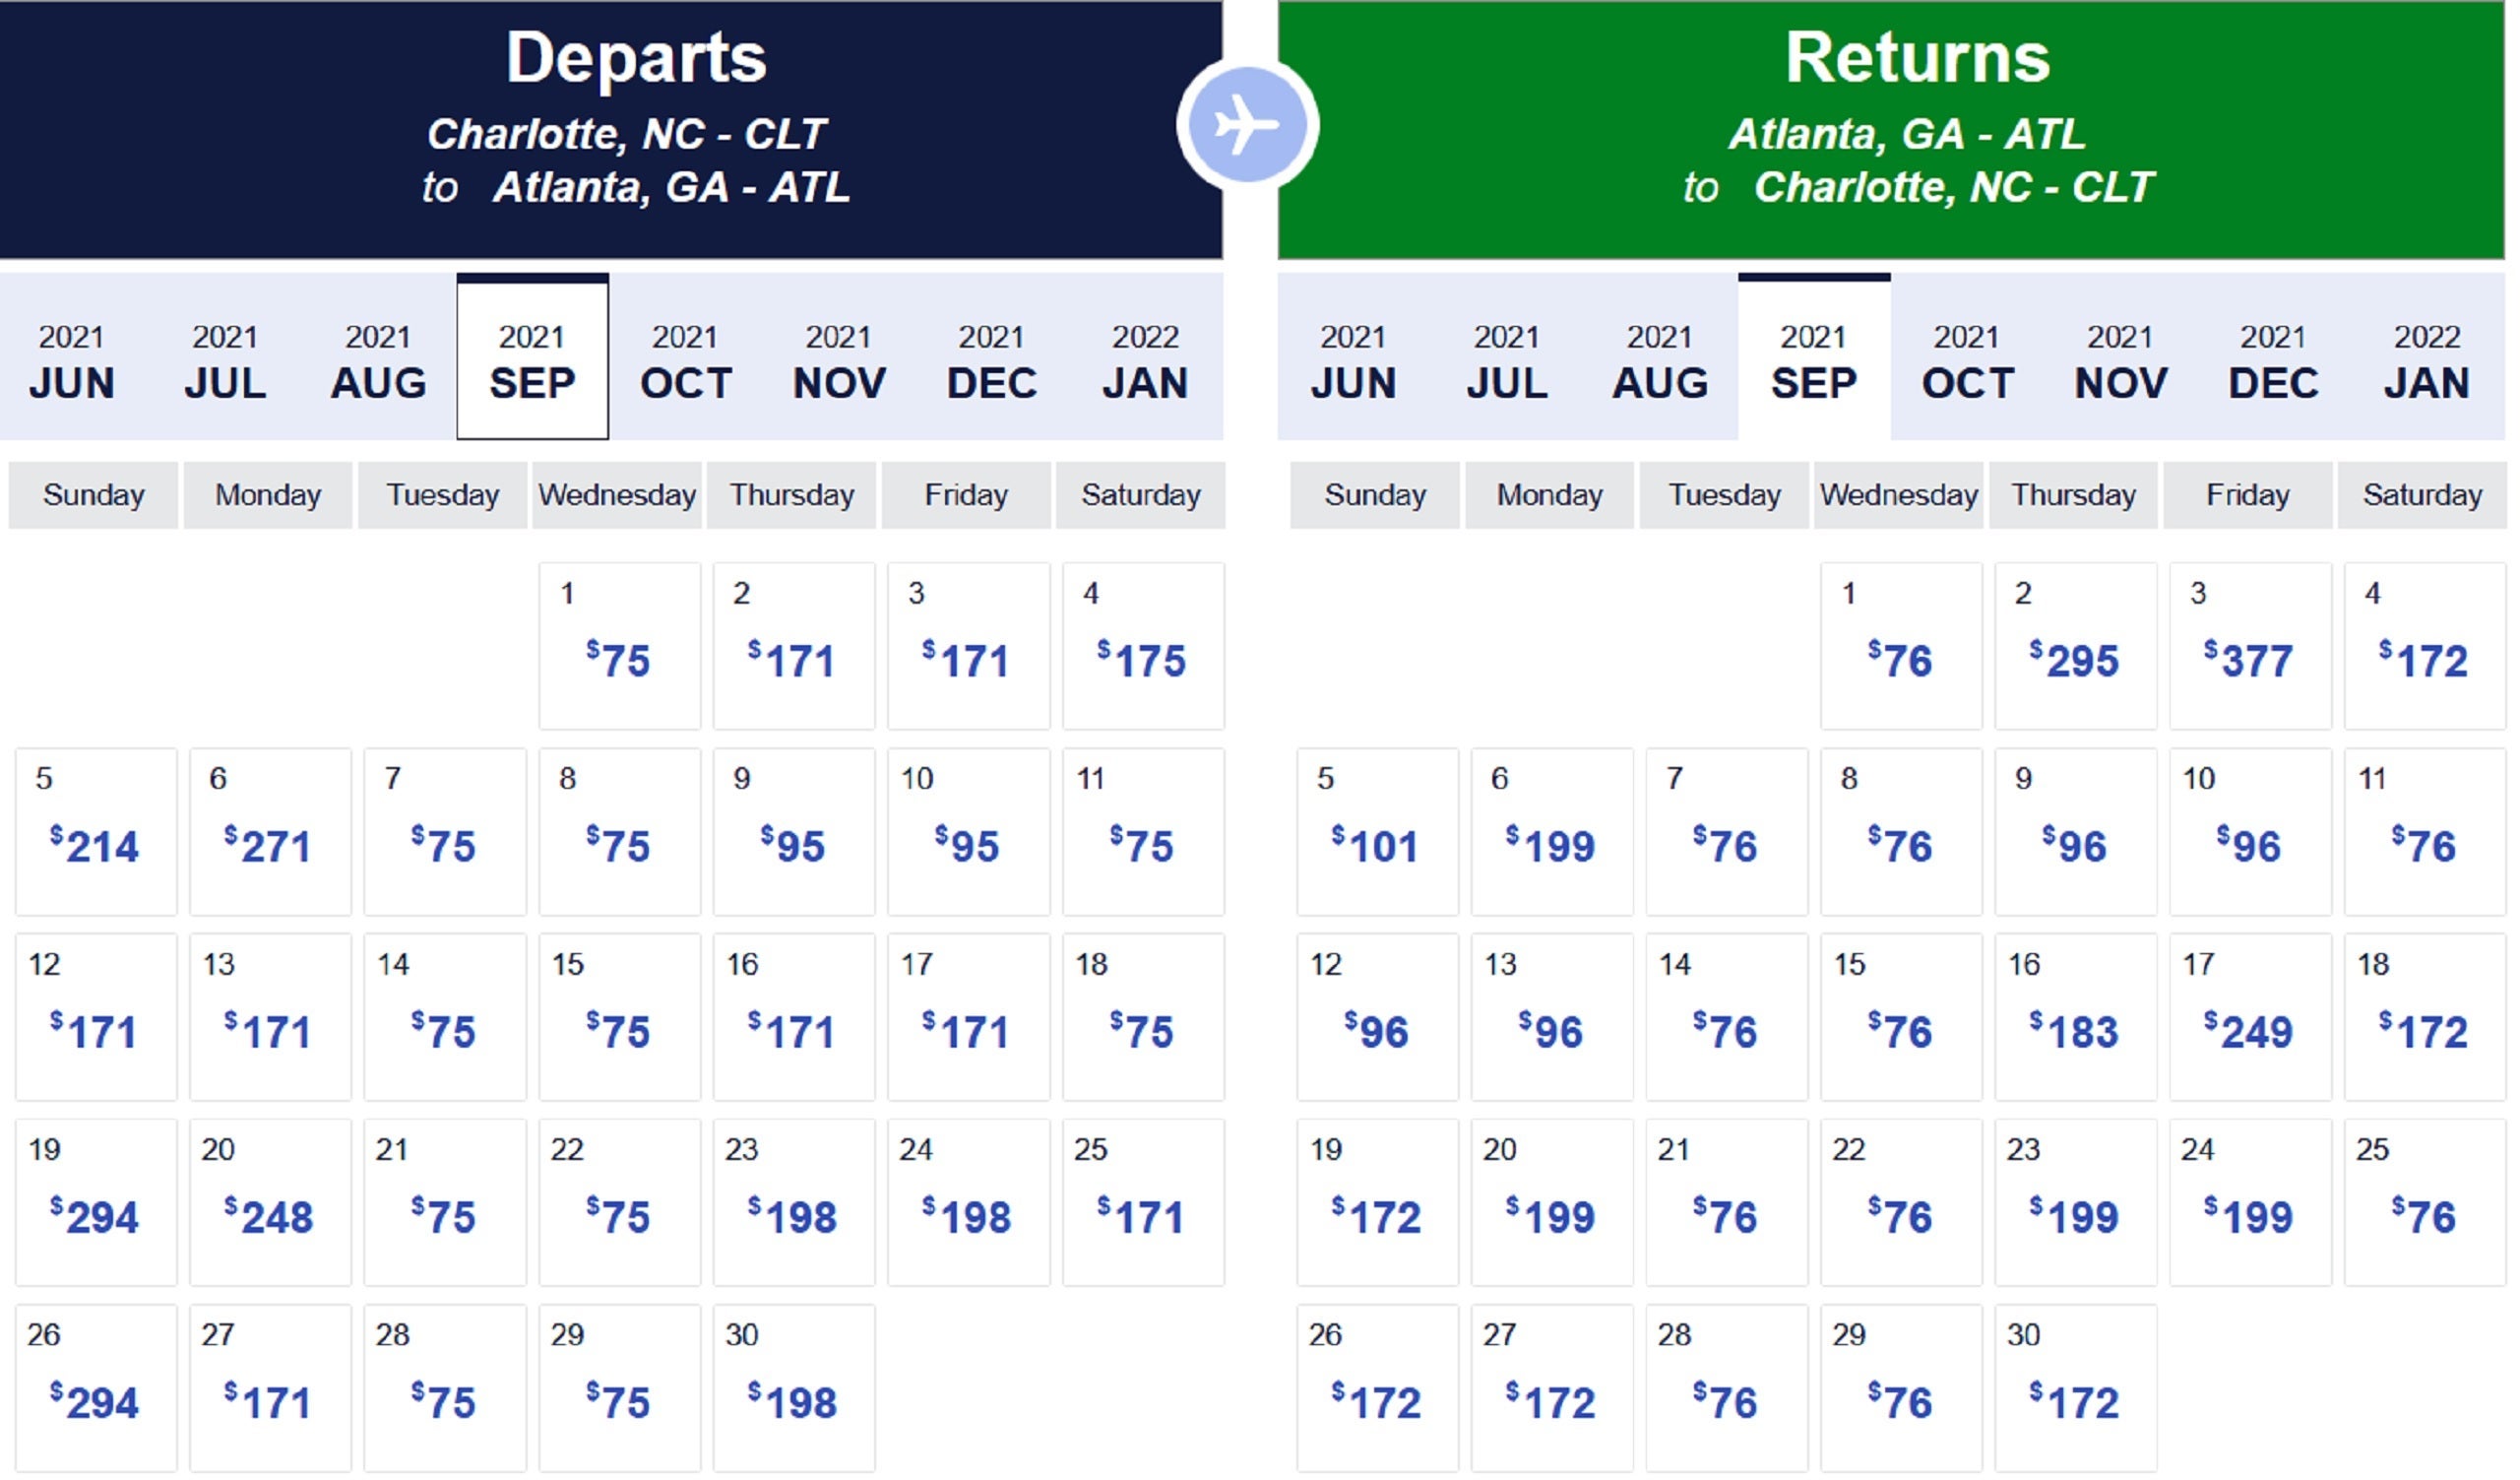Choose return on September 30 at $172
The width and height of the screenshot is (2520, 1480).
coord(2075,1387)
